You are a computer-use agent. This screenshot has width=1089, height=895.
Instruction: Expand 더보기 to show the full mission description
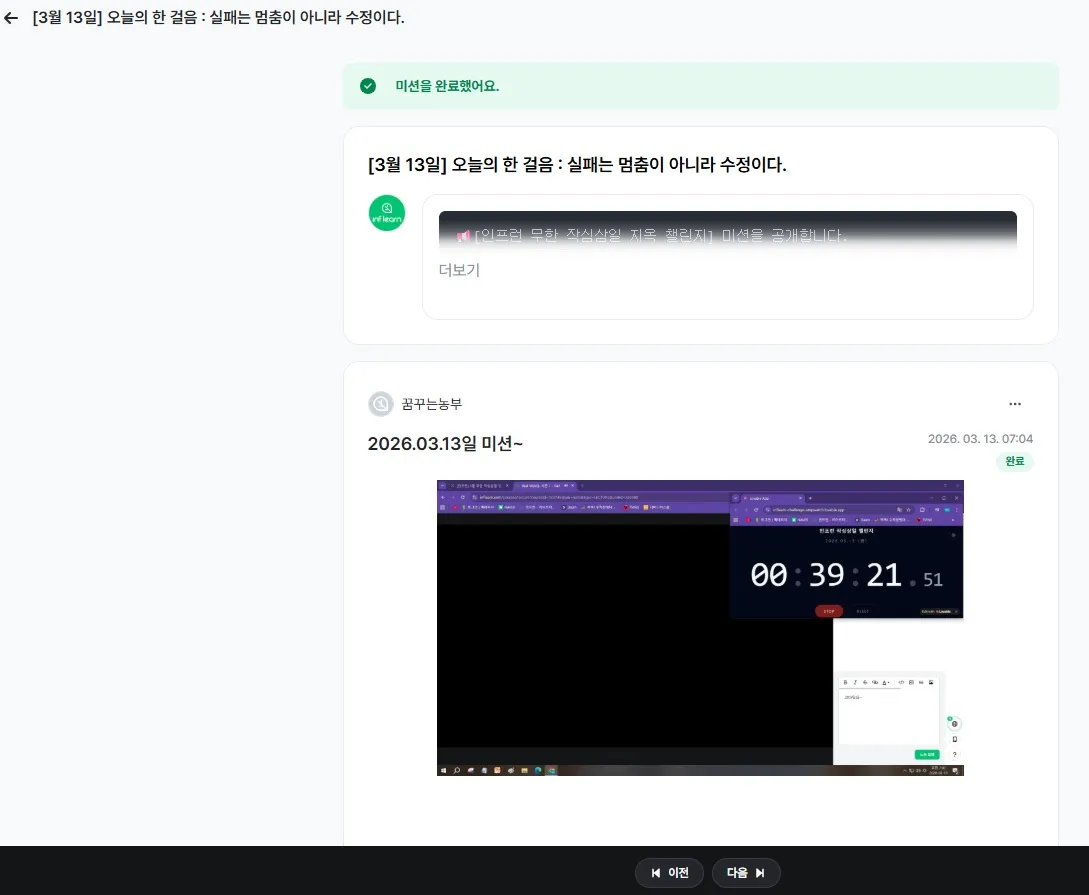tap(459, 270)
